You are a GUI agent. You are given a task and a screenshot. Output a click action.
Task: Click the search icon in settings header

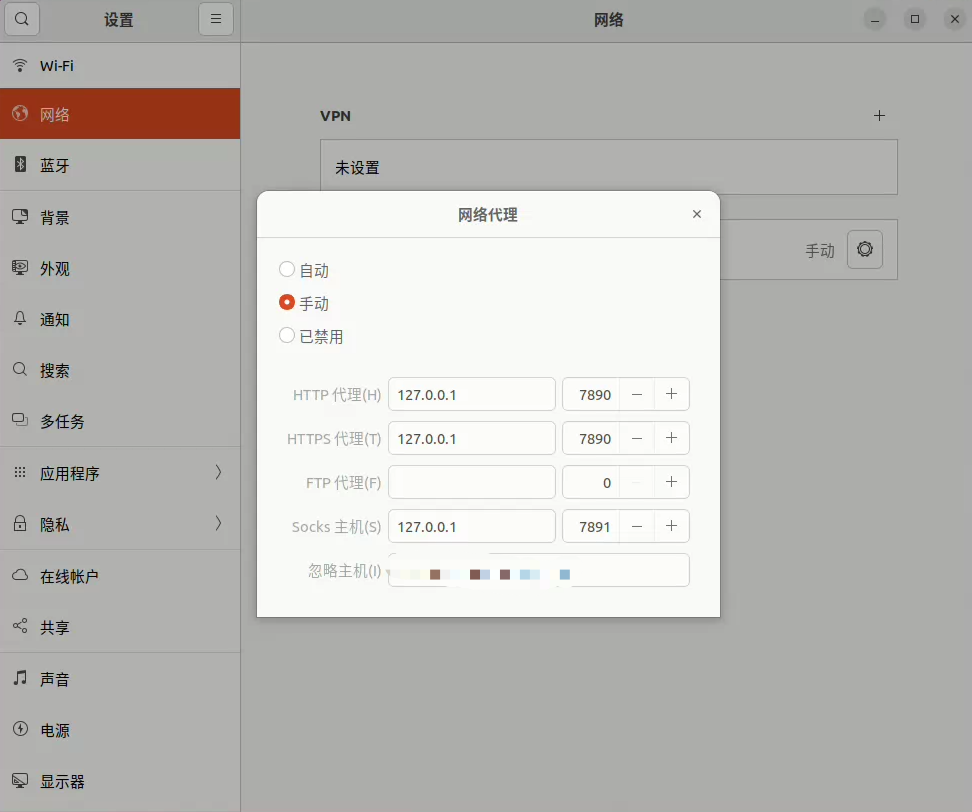23,19
